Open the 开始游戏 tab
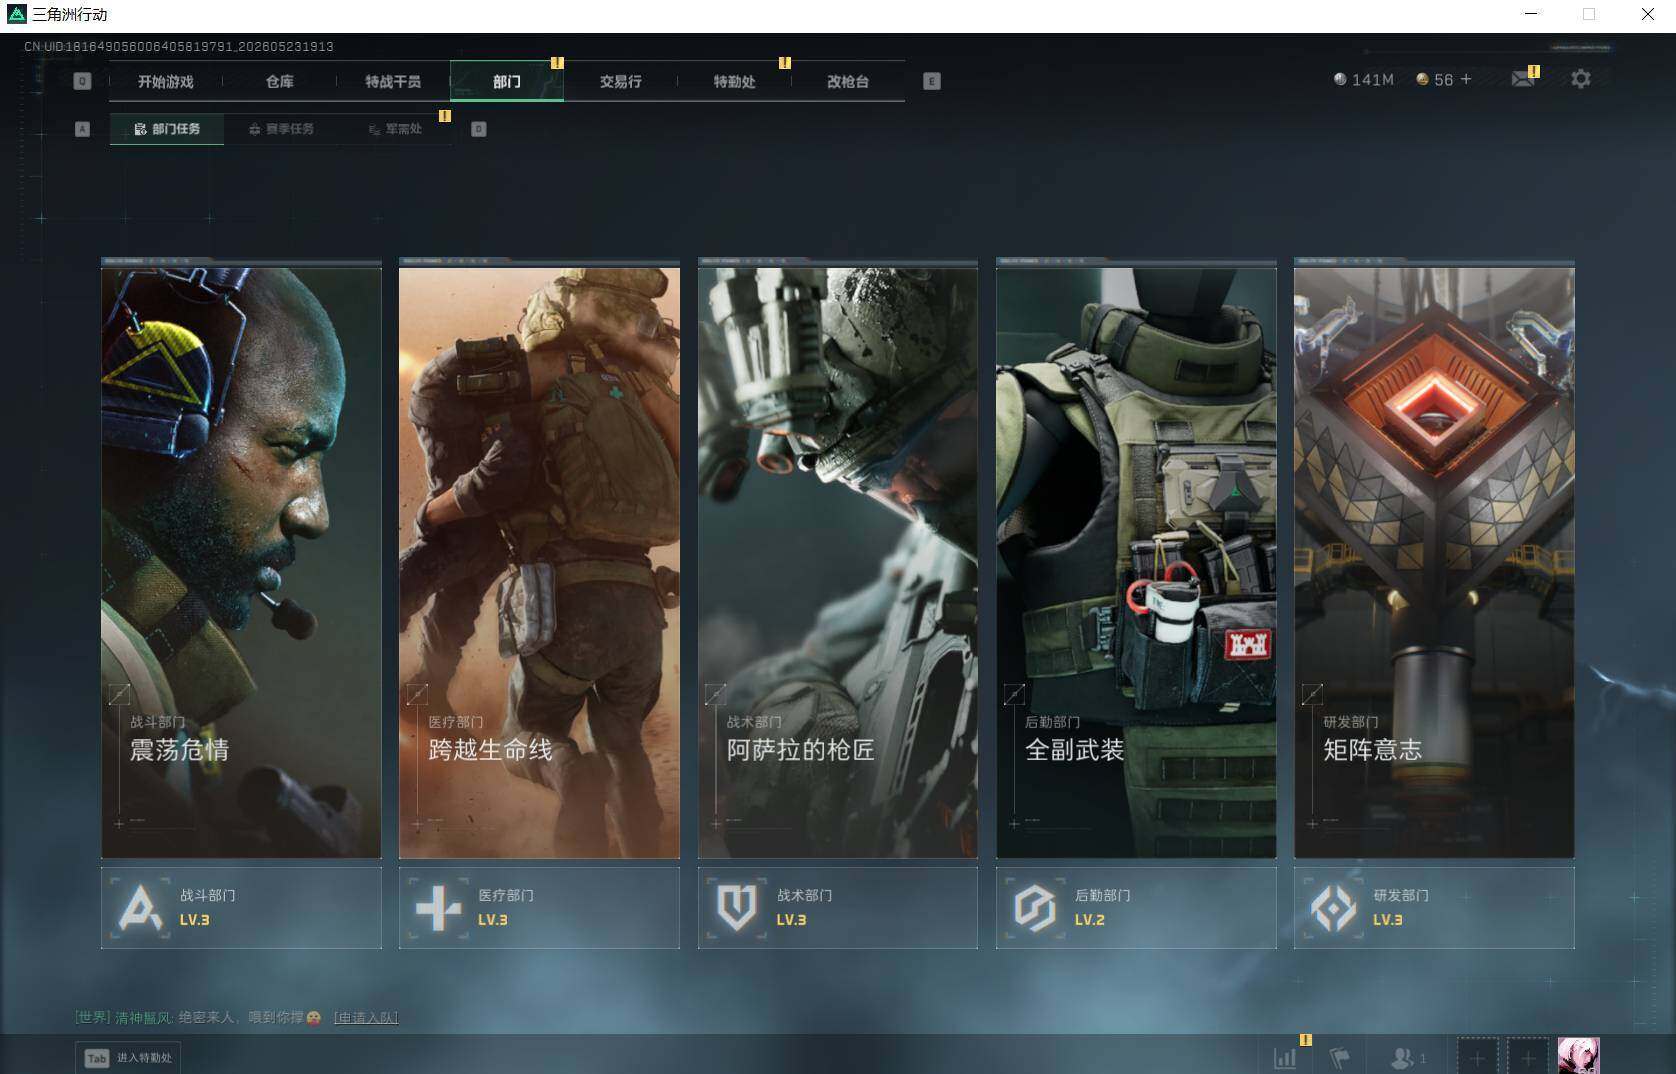This screenshot has width=1676, height=1074. 166,81
